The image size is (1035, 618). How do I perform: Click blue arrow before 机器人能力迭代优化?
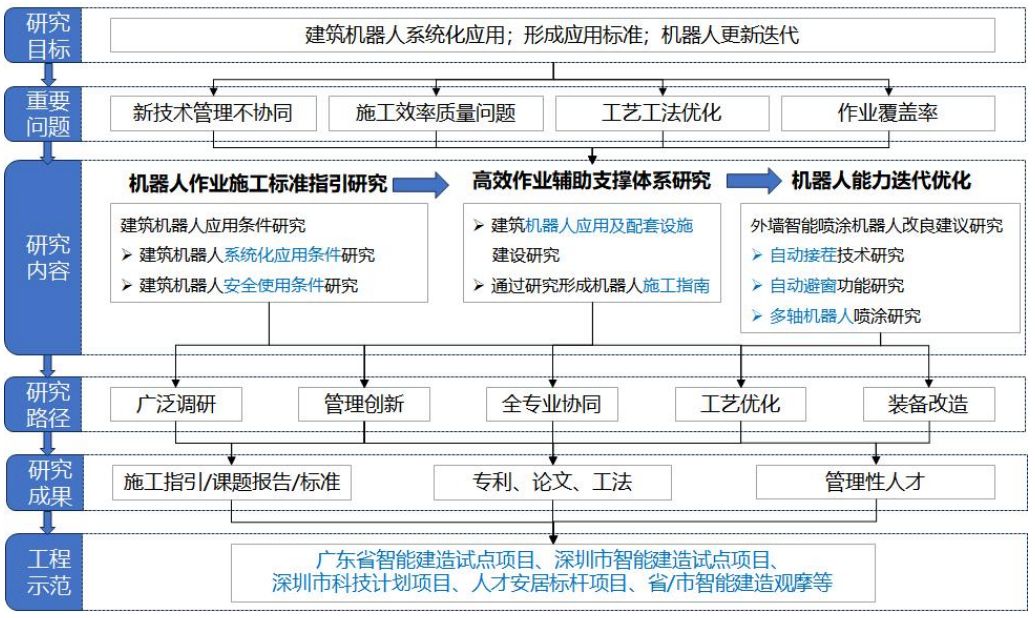pos(754,180)
